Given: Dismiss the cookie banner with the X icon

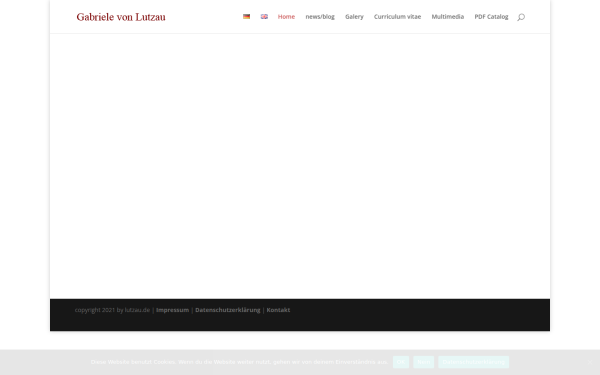Looking at the screenshot, I should click(590, 362).
